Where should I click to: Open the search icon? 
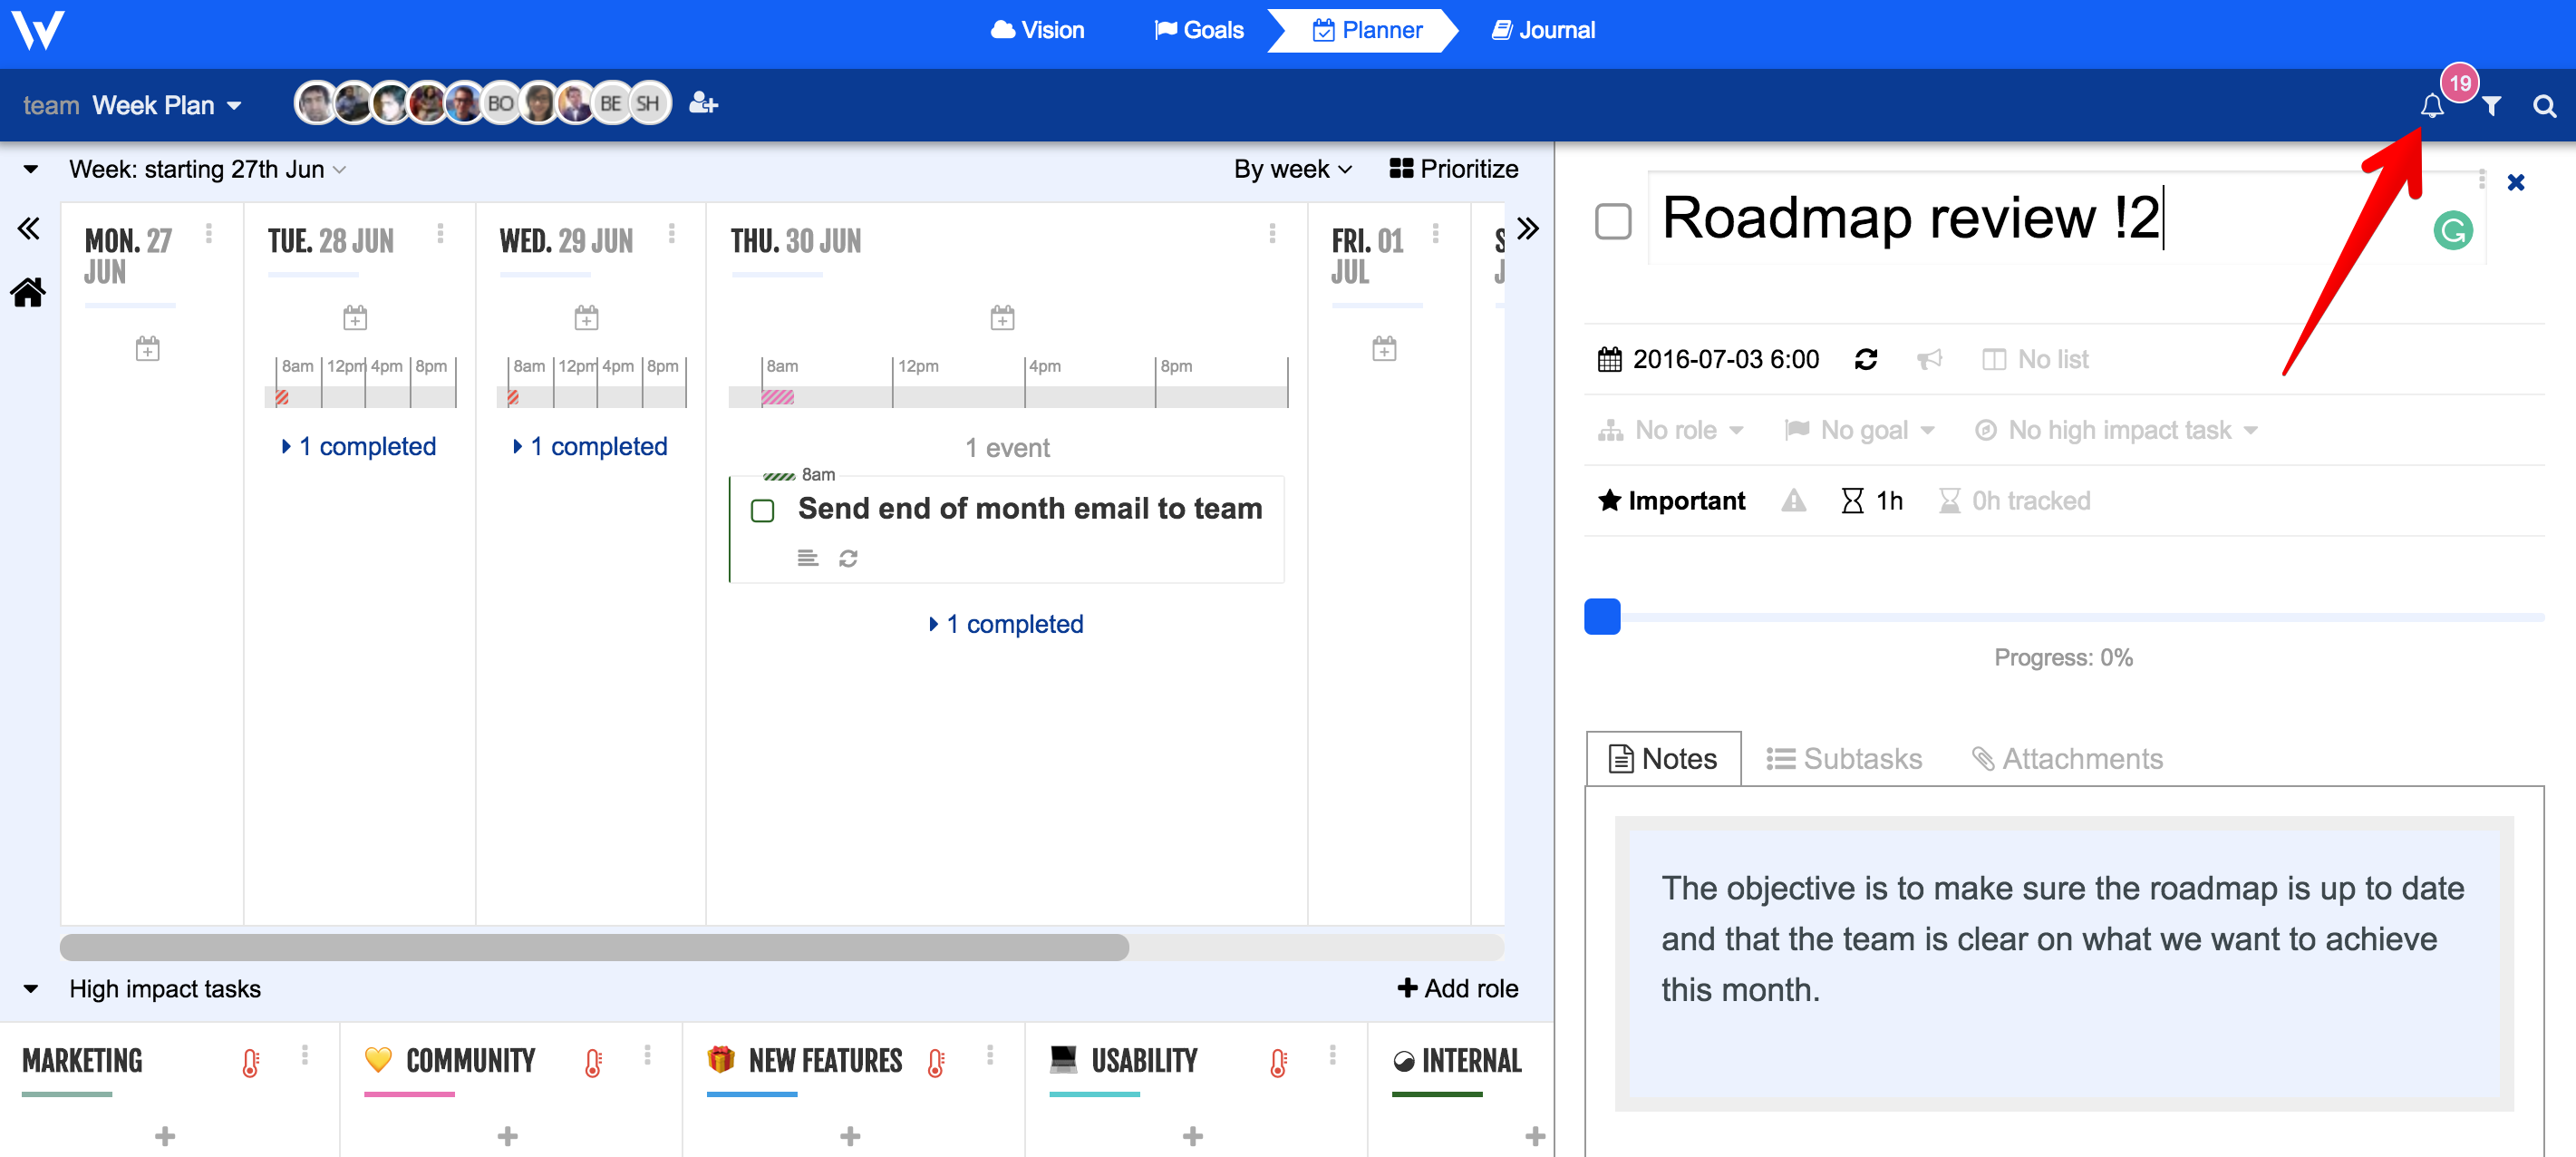2543,104
